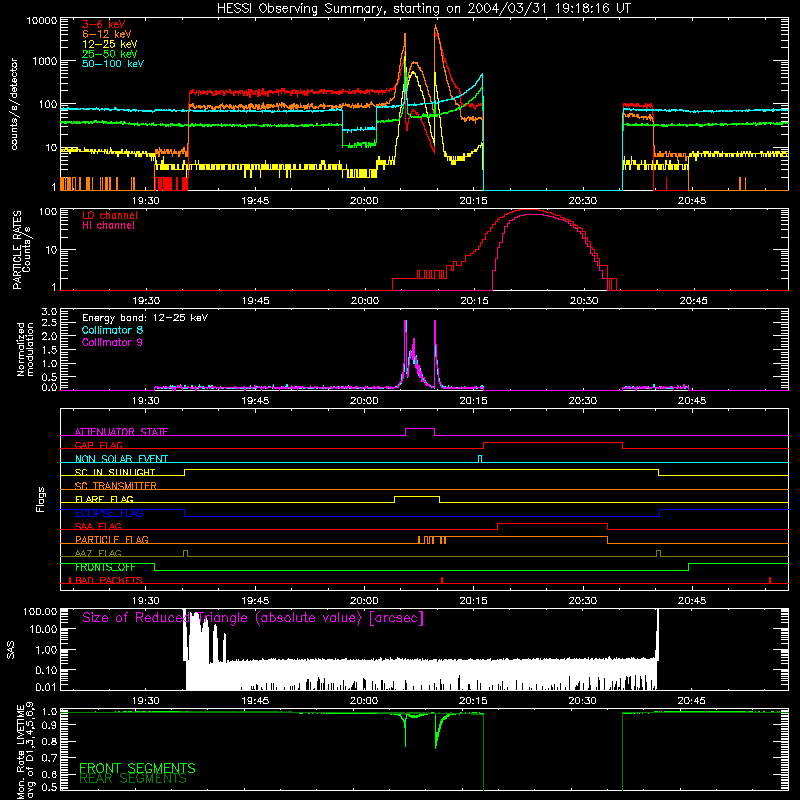The width and height of the screenshot is (800, 800).
Task: Click the Mon. Rate LIVETIME axis label
Action: point(25,751)
